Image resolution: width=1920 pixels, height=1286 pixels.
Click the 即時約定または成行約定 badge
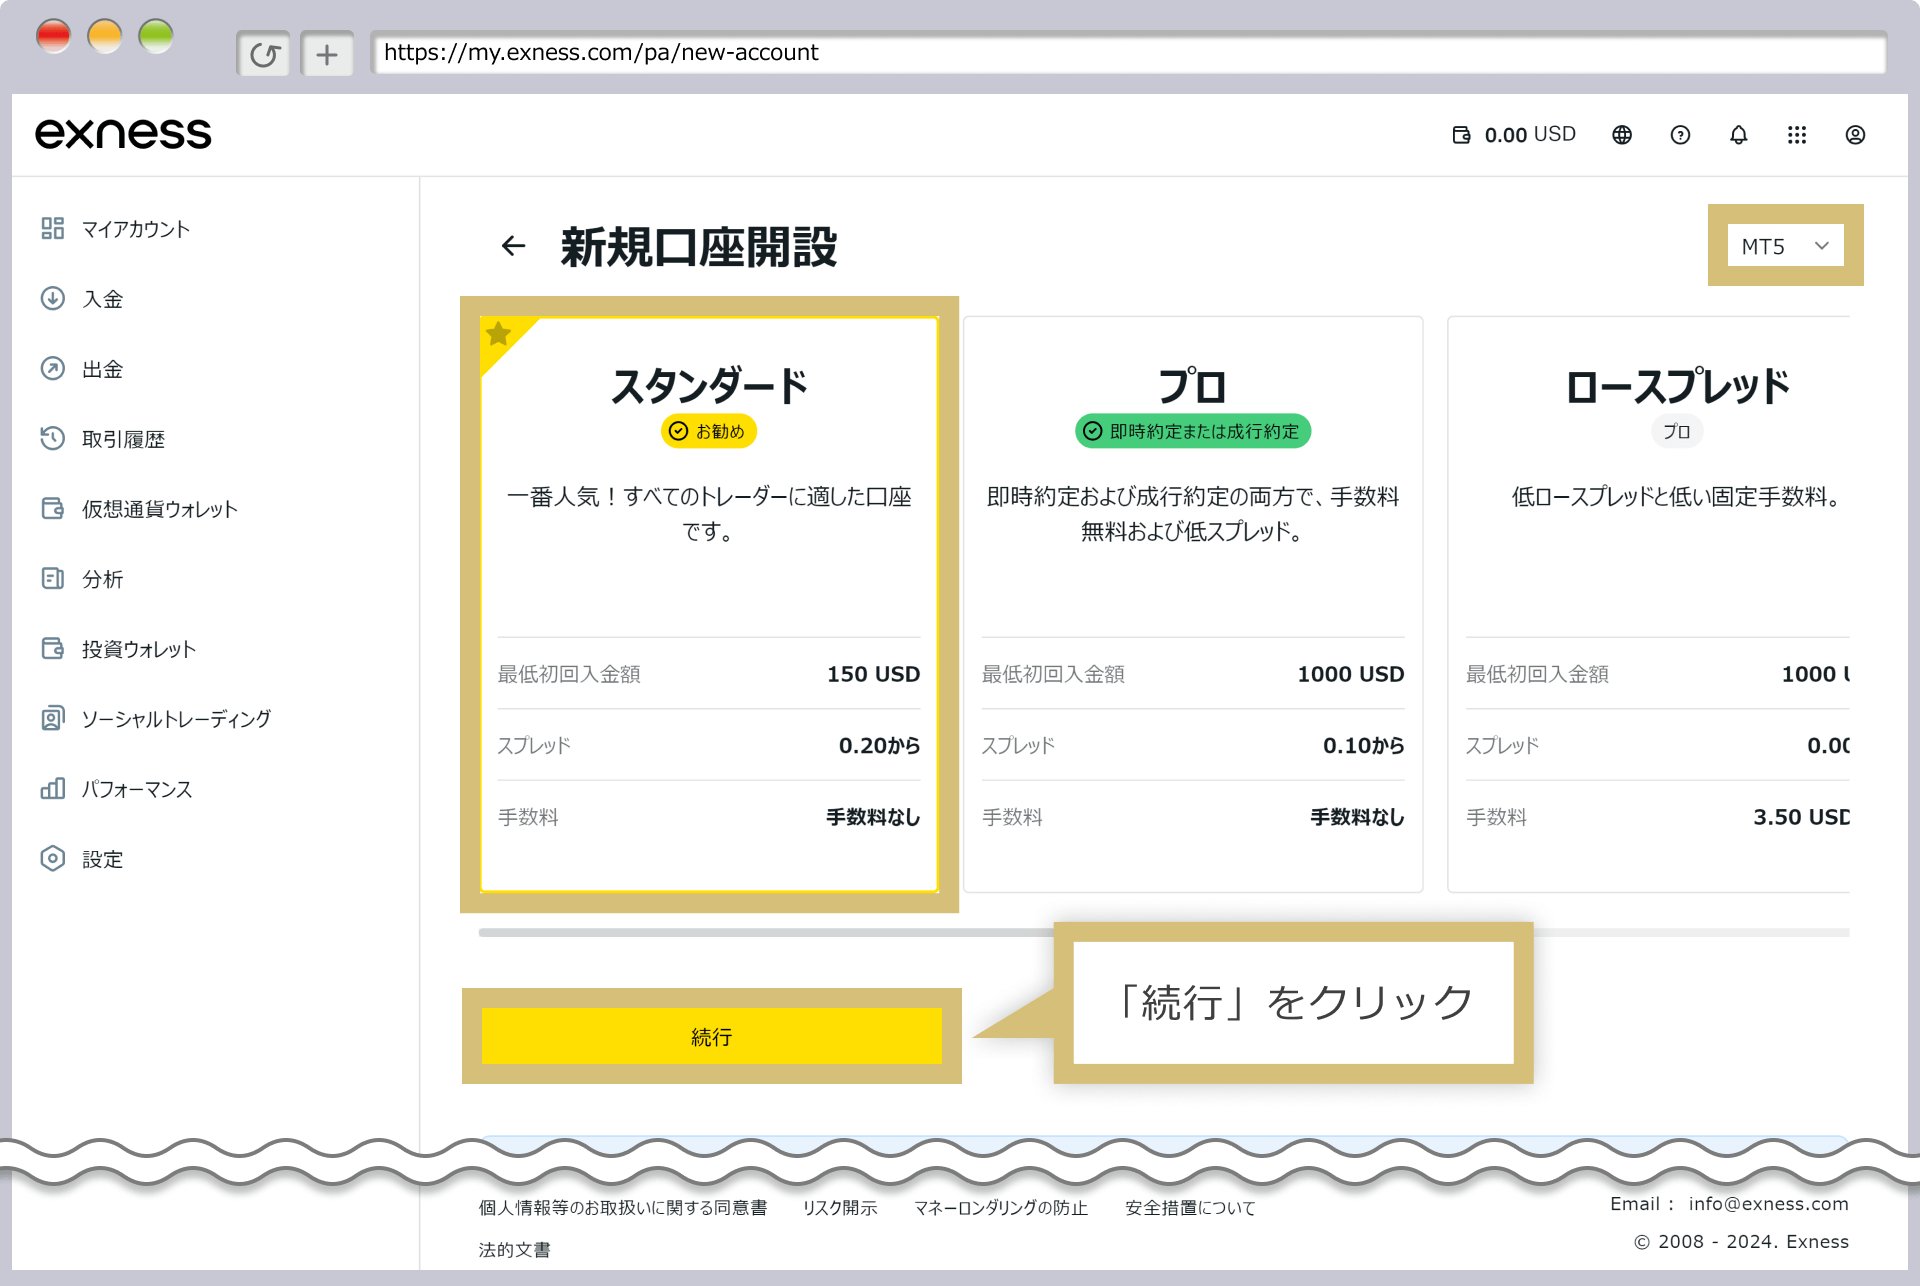pos(1193,431)
